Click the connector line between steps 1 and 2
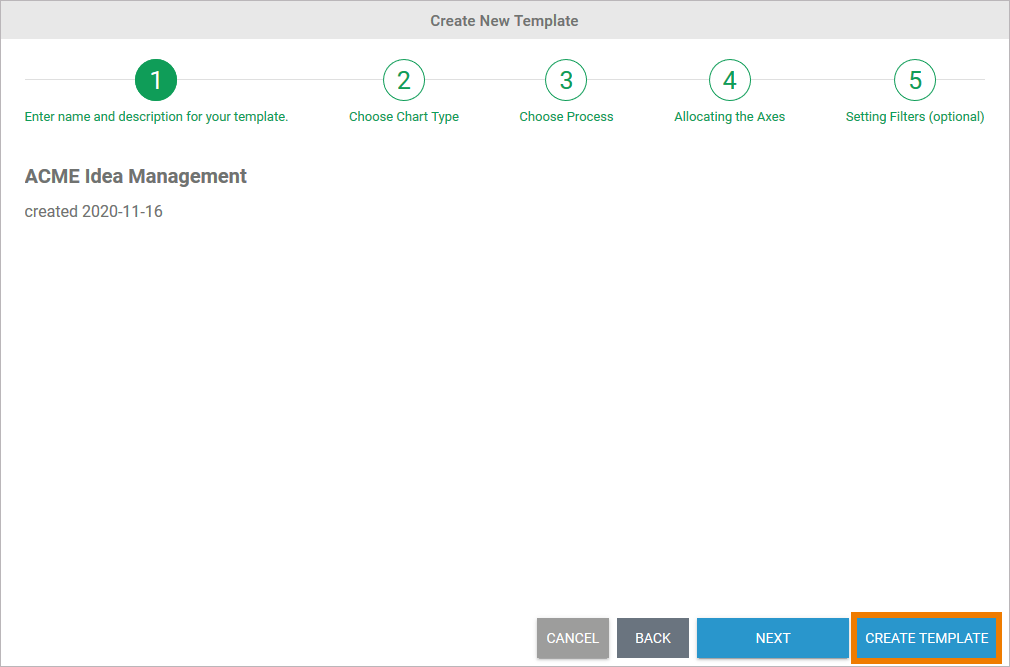The height and width of the screenshot is (667, 1010). point(280,80)
